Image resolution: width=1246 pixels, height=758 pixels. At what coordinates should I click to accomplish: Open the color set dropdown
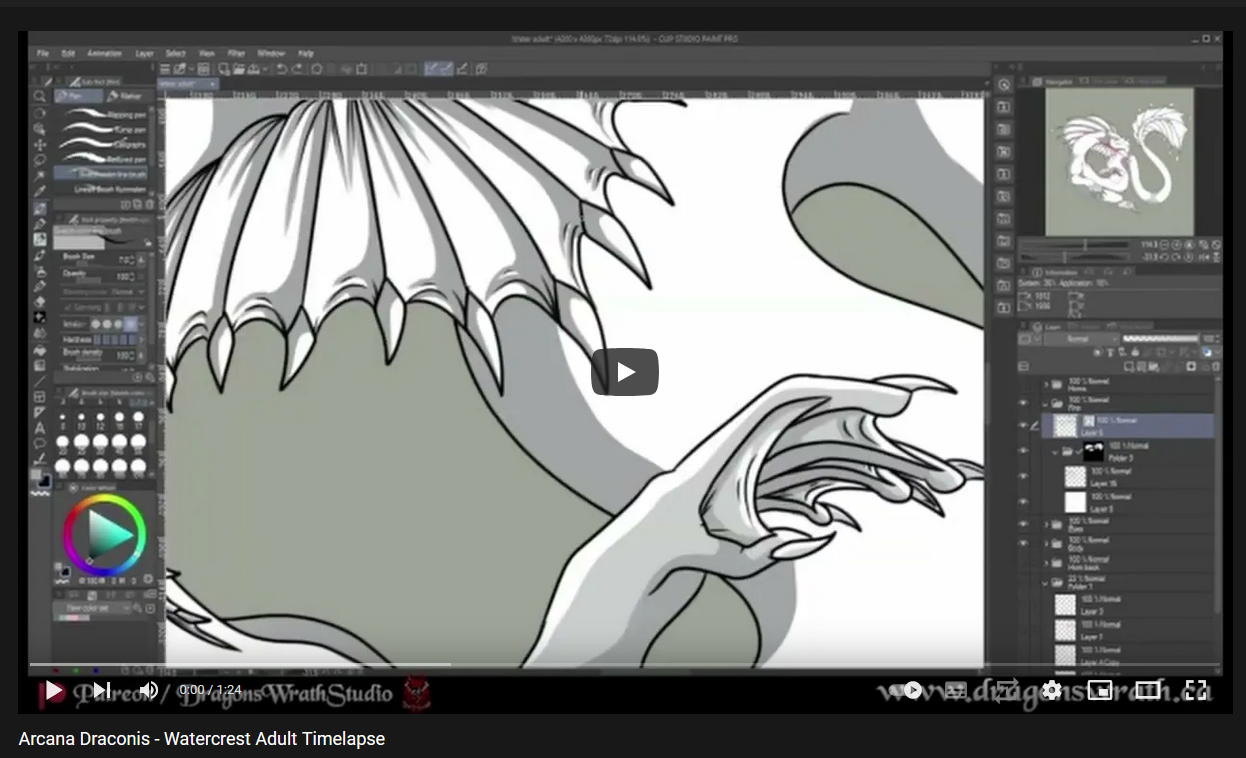(x=92, y=608)
